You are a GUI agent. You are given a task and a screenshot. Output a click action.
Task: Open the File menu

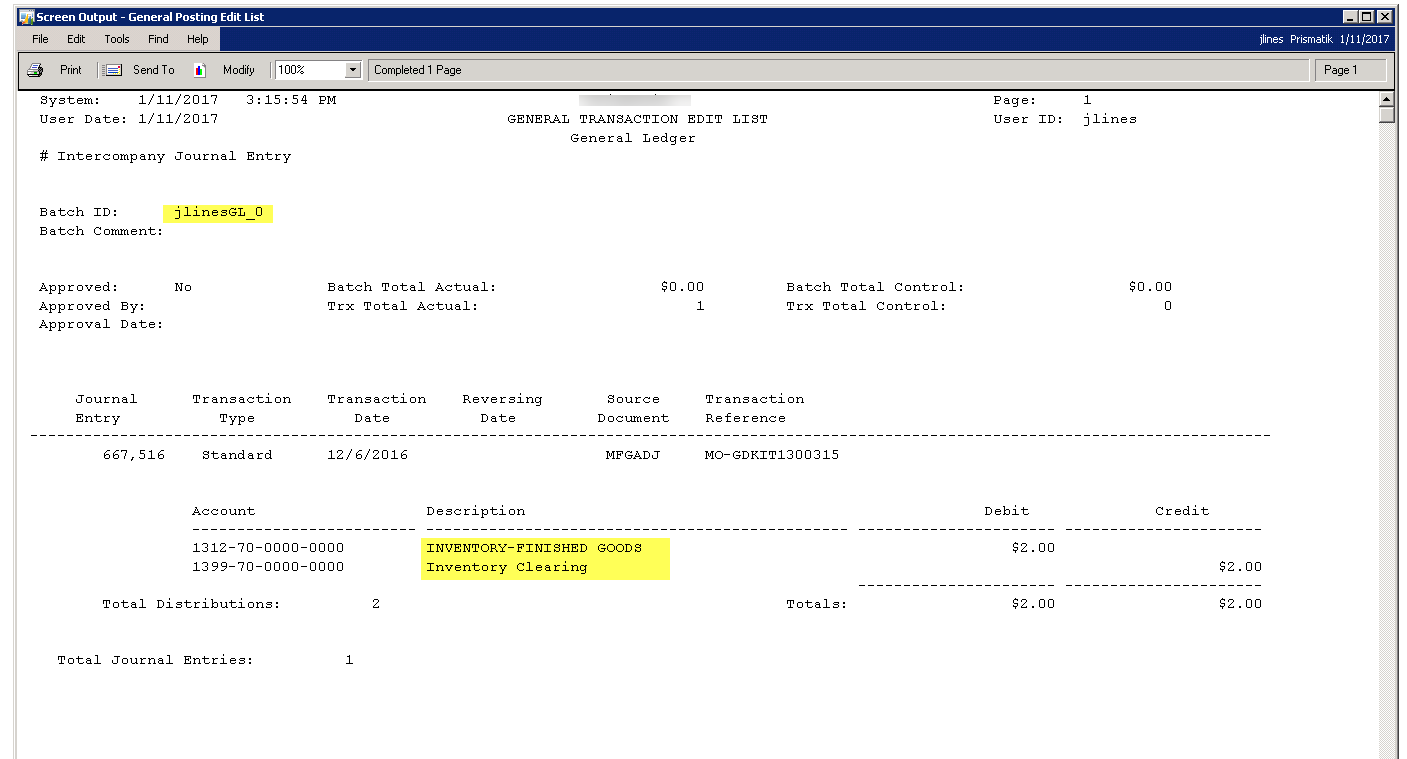tap(40, 39)
